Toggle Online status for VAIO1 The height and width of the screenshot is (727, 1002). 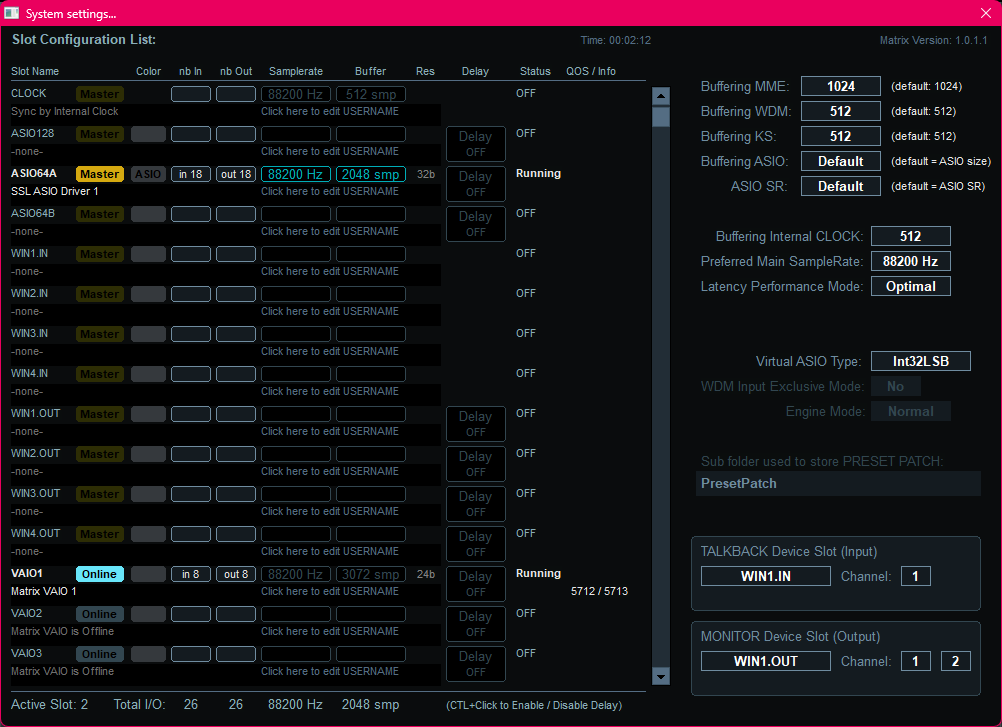[x=98, y=573]
